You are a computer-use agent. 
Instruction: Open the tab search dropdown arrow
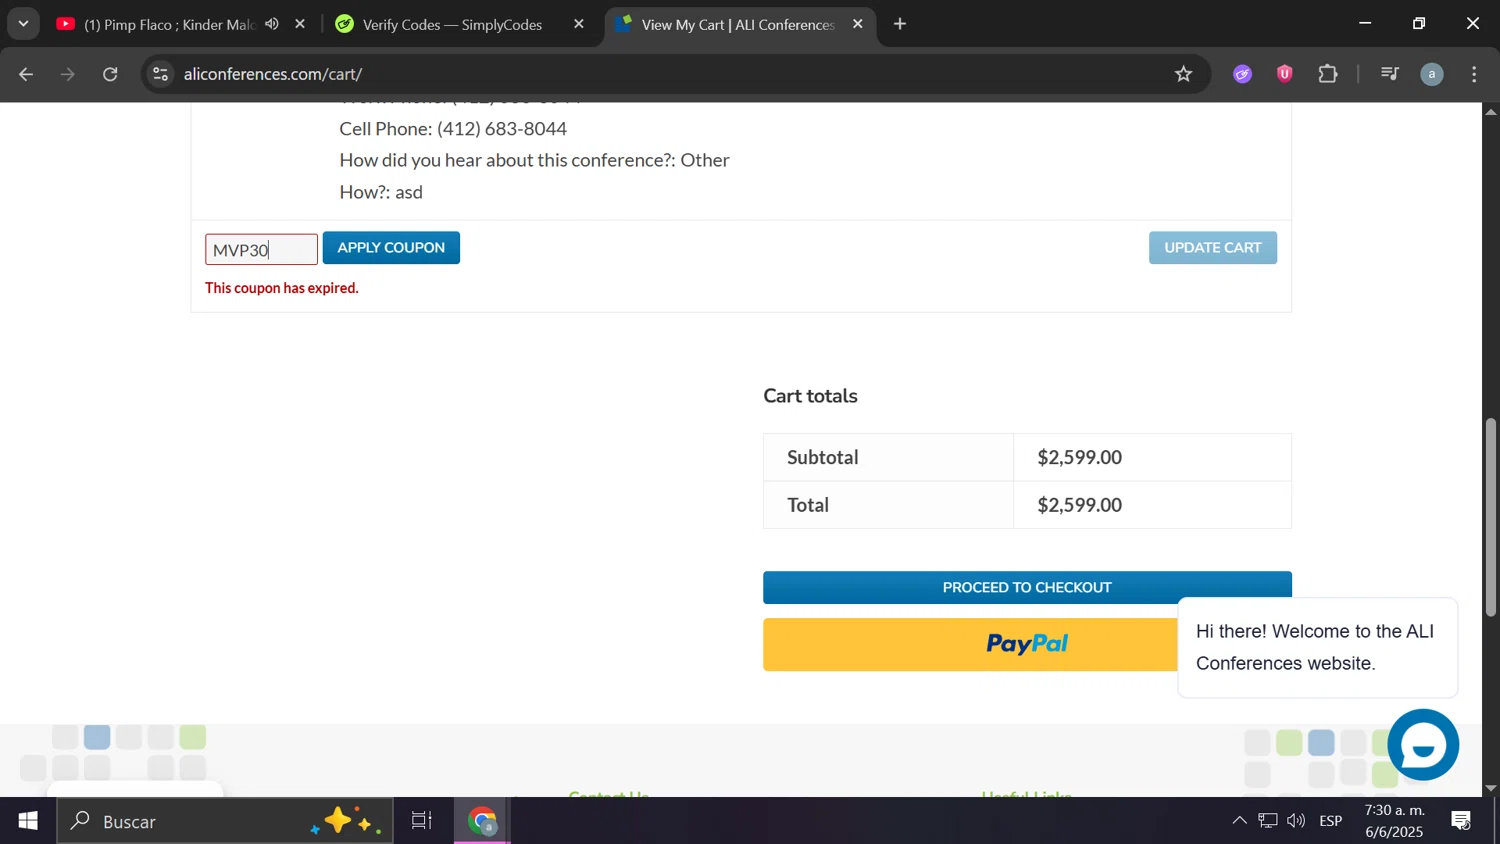[23, 23]
